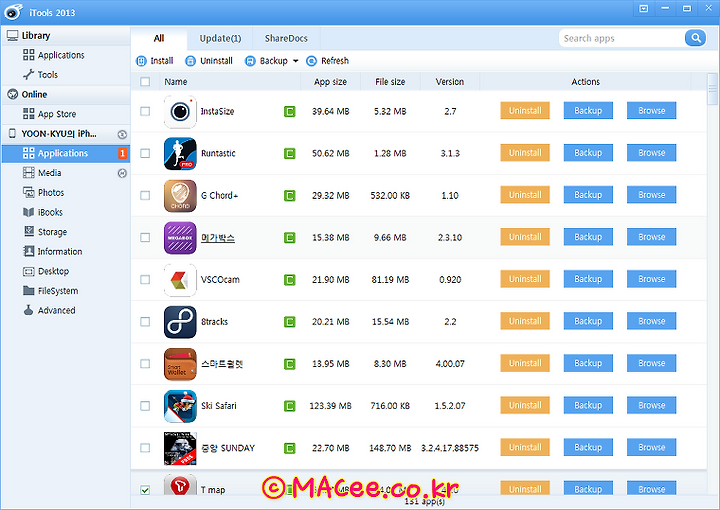Open iBooks in the sidebar
The width and height of the screenshot is (720, 510).
pyautogui.click(x=66, y=213)
